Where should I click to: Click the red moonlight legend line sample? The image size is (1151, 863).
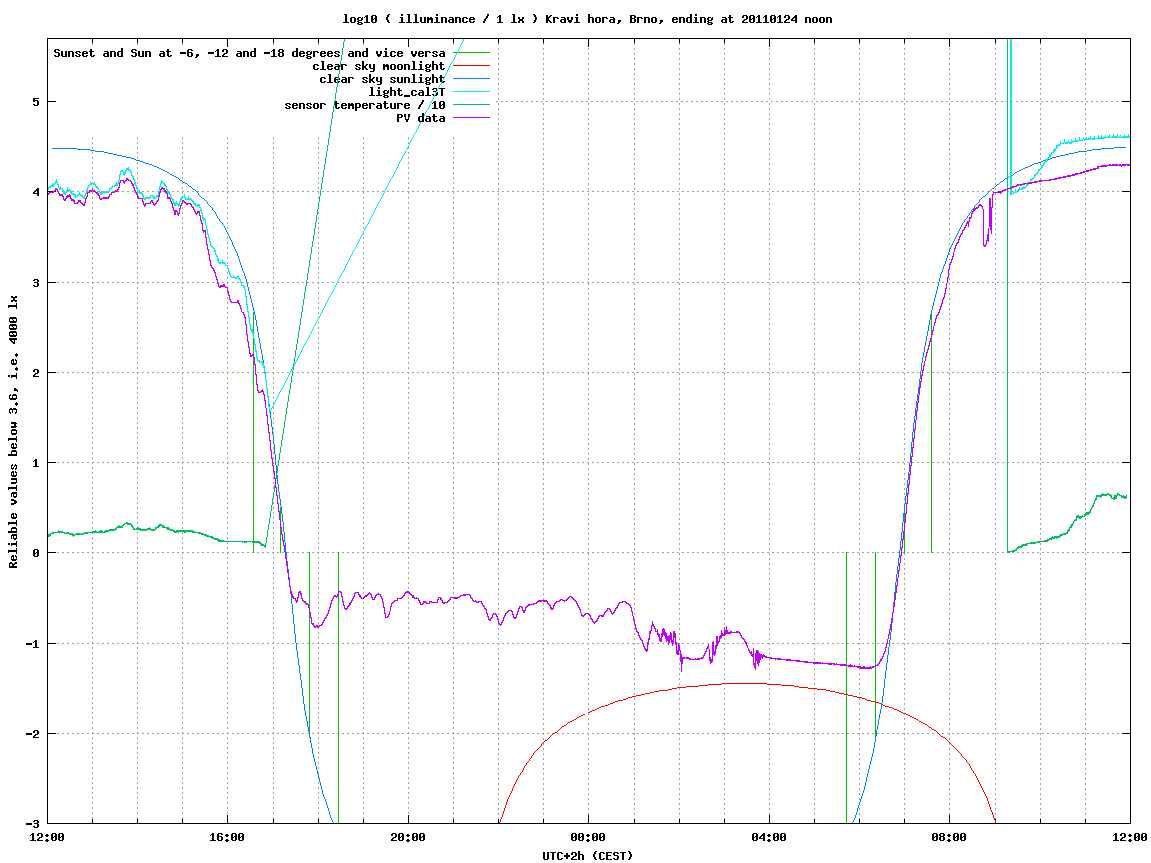point(471,66)
